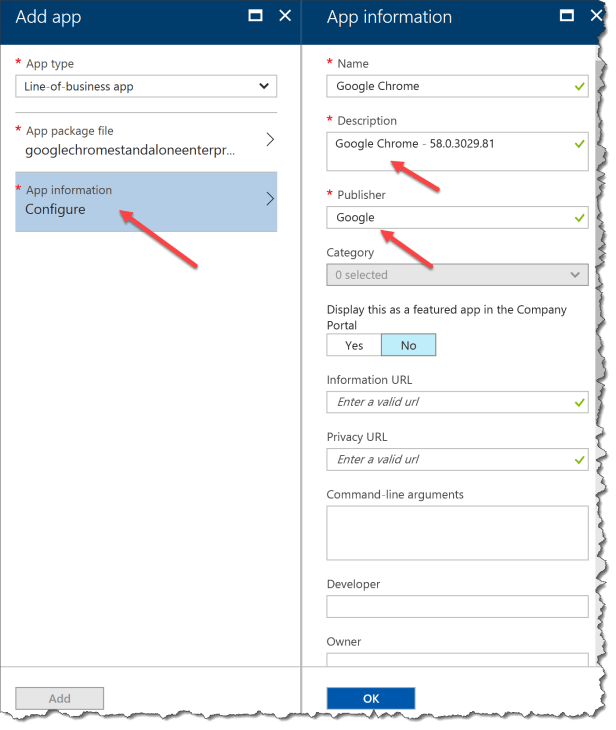This screenshot has height=730, width=616.
Task: Click the Privacy URL field
Action: [x=457, y=460]
